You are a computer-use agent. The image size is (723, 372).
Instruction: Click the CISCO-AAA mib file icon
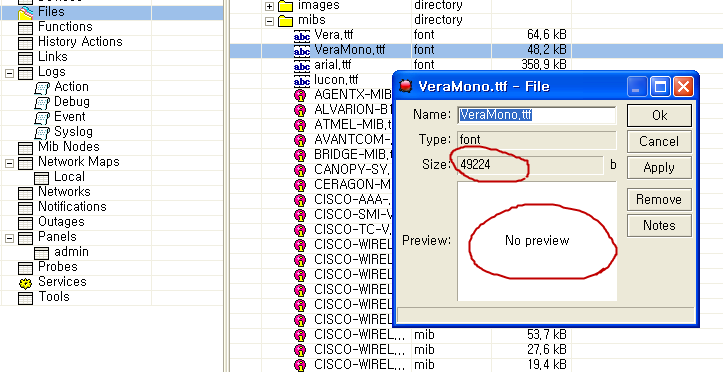coord(300,200)
